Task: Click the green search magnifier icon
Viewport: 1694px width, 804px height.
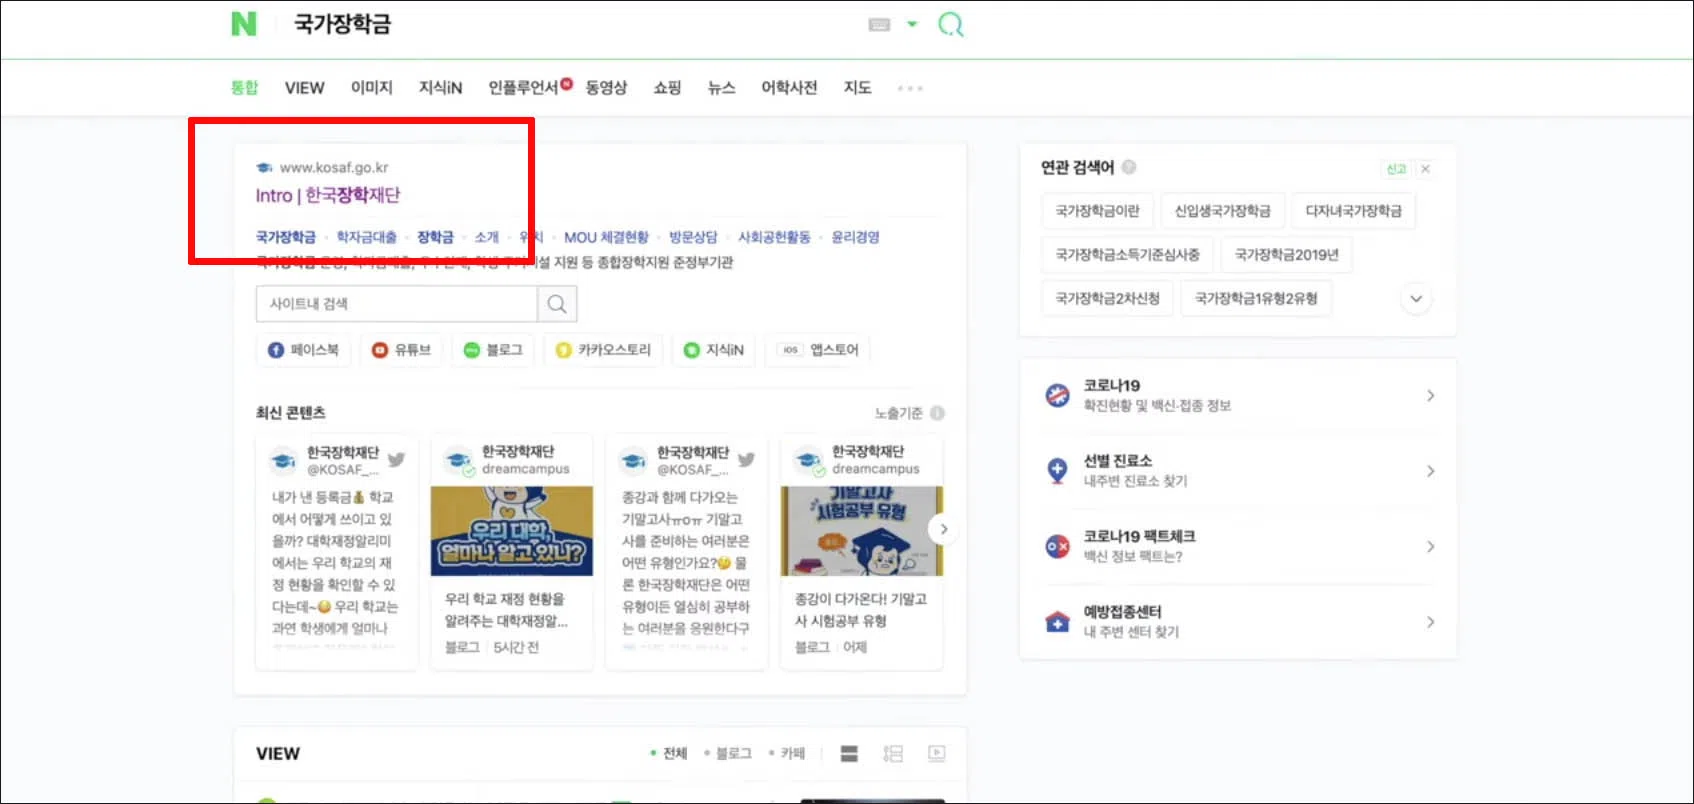Action: (951, 24)
